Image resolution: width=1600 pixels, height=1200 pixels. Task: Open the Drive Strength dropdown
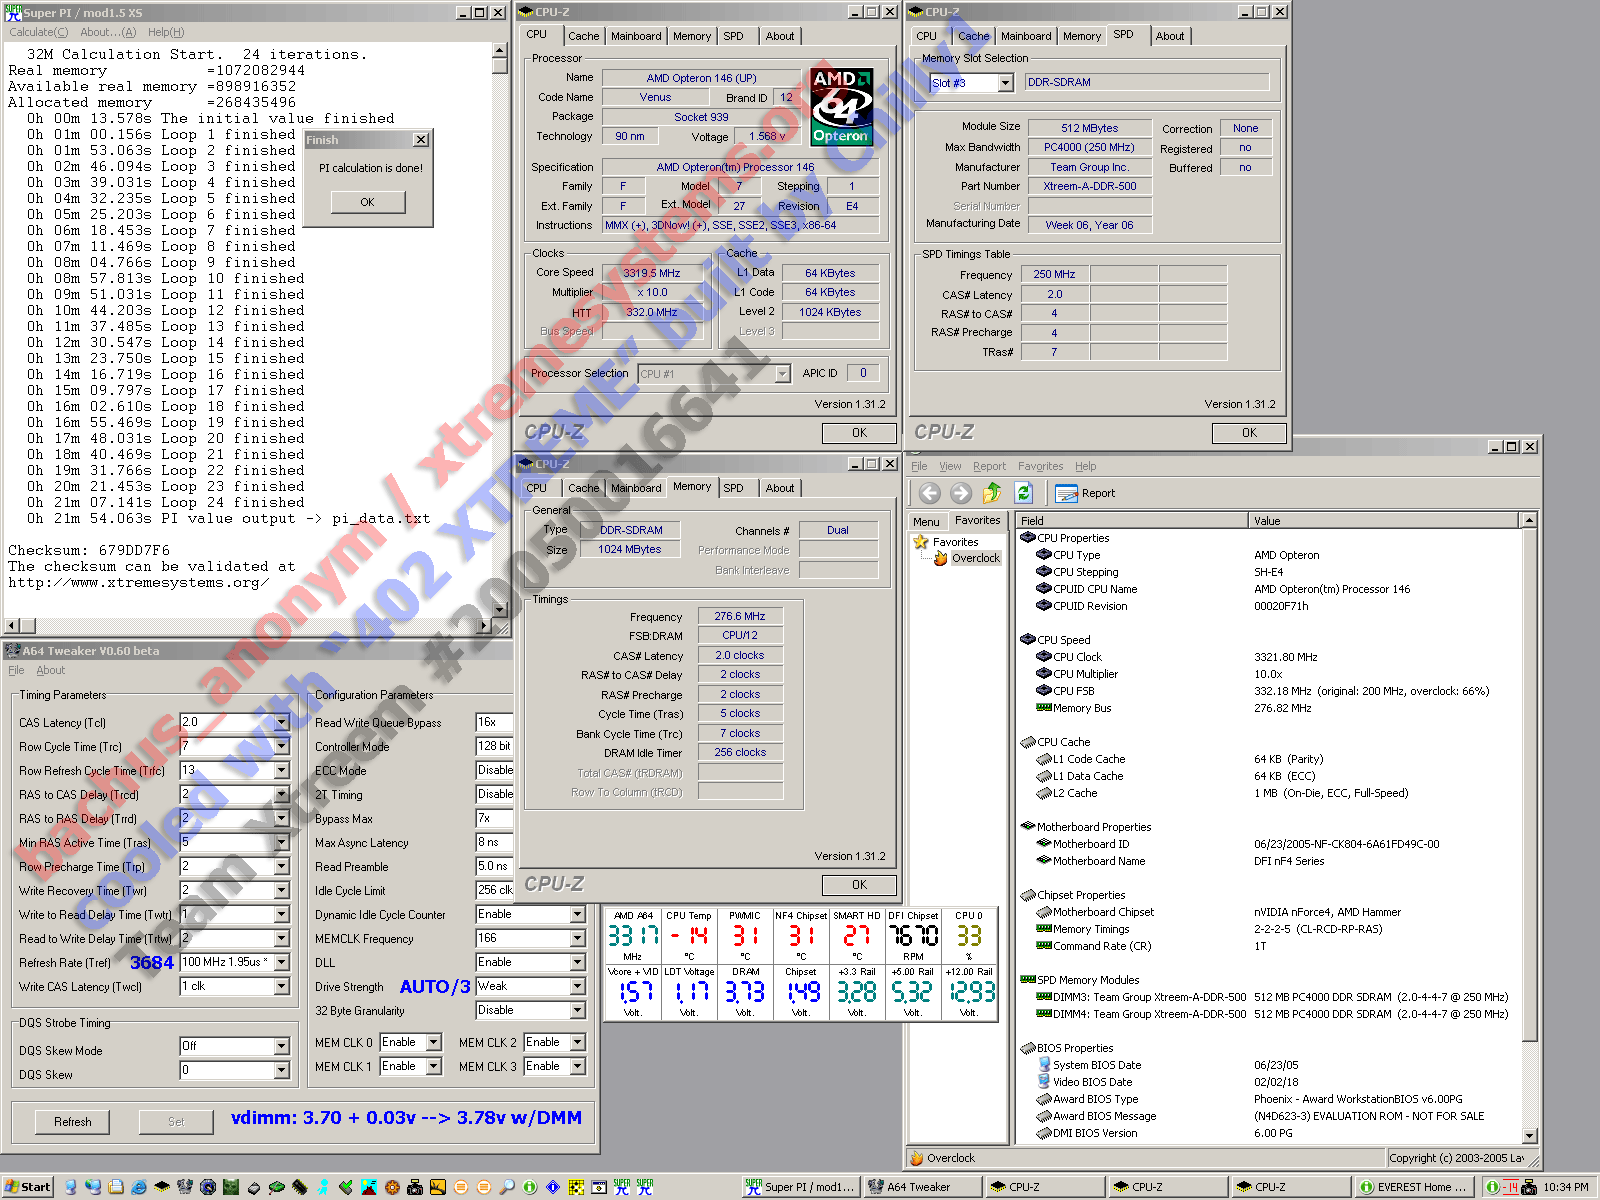(577, 986)
